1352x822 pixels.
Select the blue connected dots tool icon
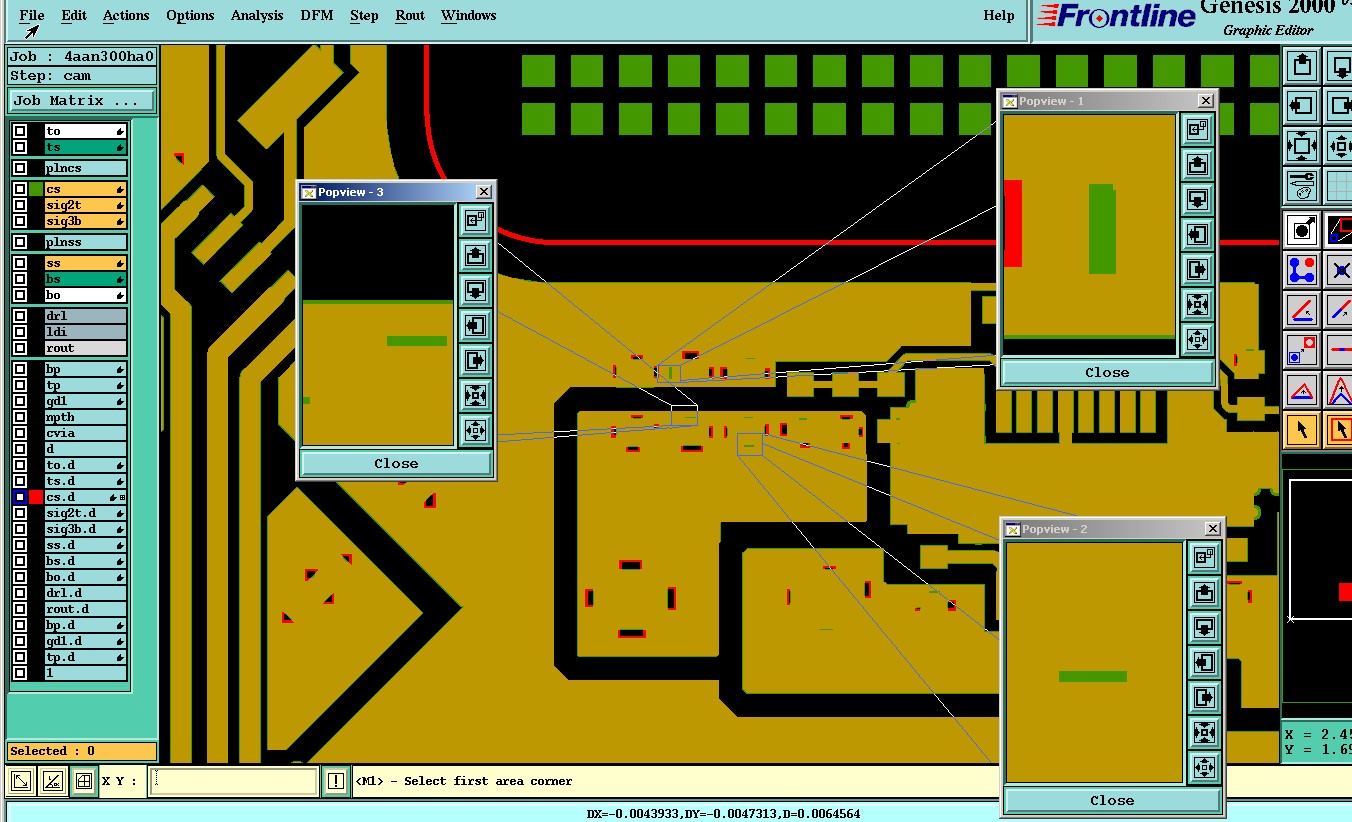1301,270
